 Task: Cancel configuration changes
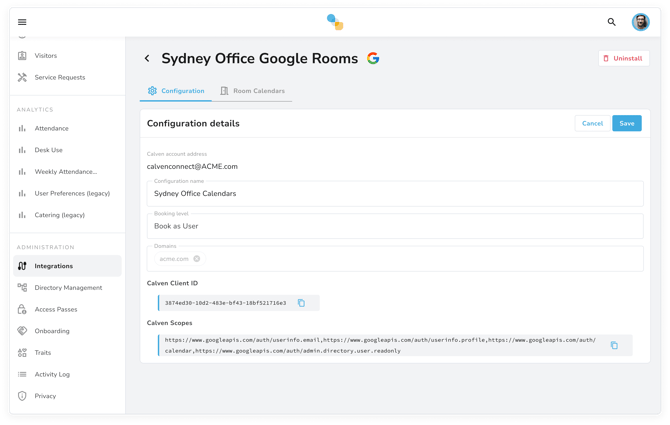(x=592, y=123)
